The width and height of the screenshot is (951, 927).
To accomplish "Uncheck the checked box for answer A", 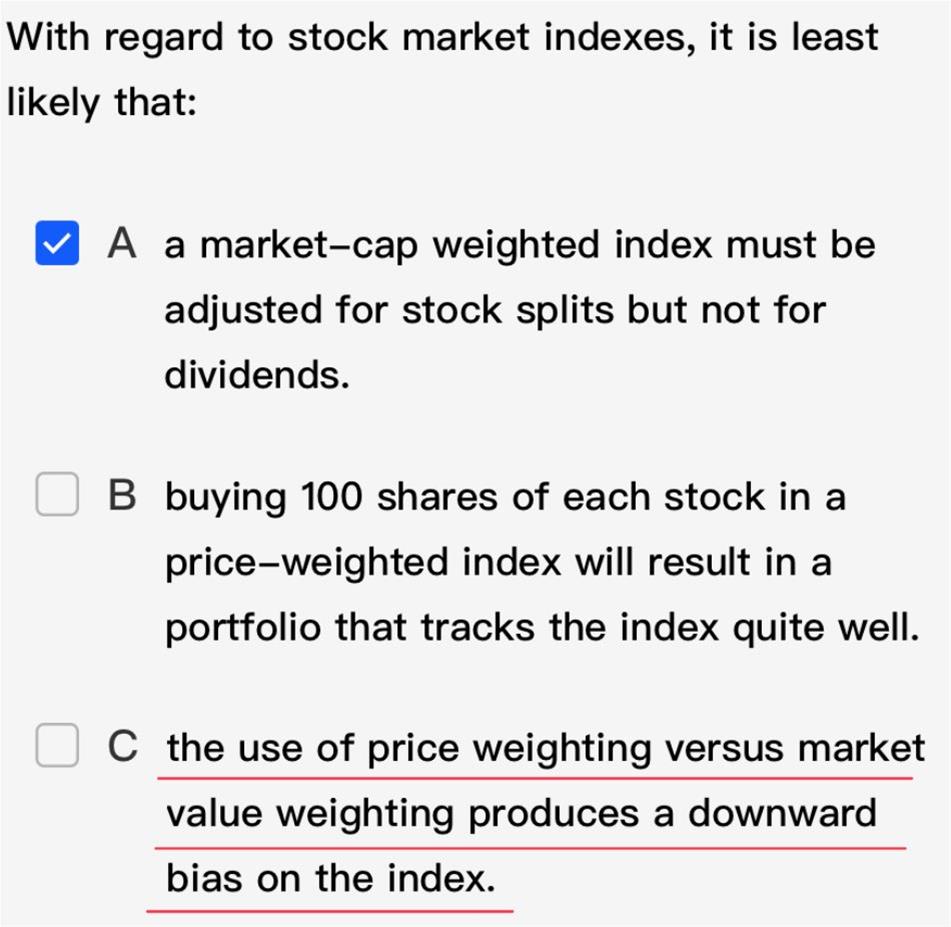I will pos(57,243).
